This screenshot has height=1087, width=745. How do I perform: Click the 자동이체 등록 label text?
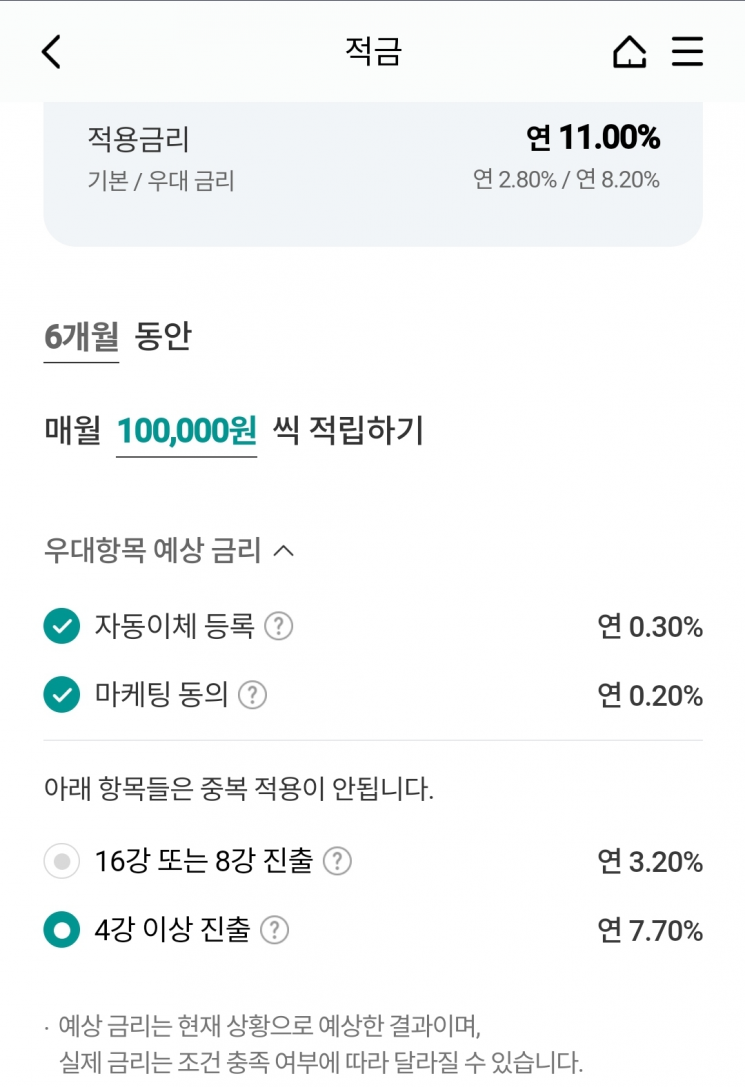[174, 626]
